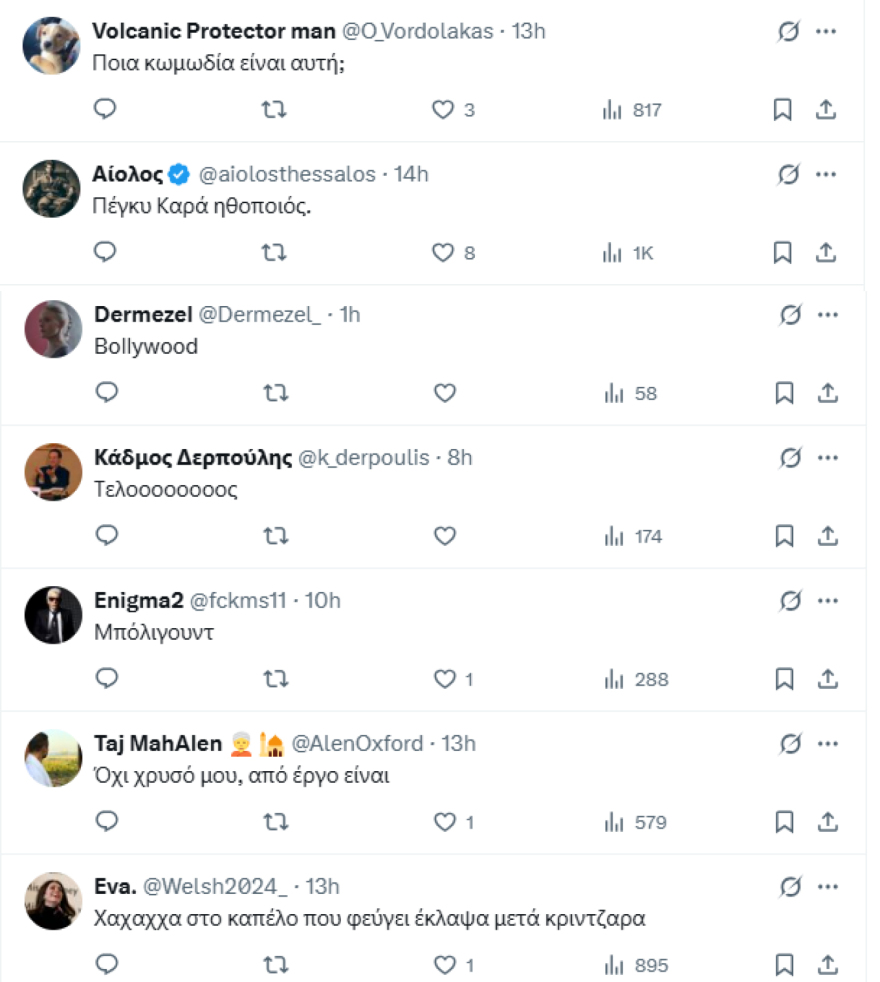Like Κάδμος Δερπούλης's tweet

444,536
